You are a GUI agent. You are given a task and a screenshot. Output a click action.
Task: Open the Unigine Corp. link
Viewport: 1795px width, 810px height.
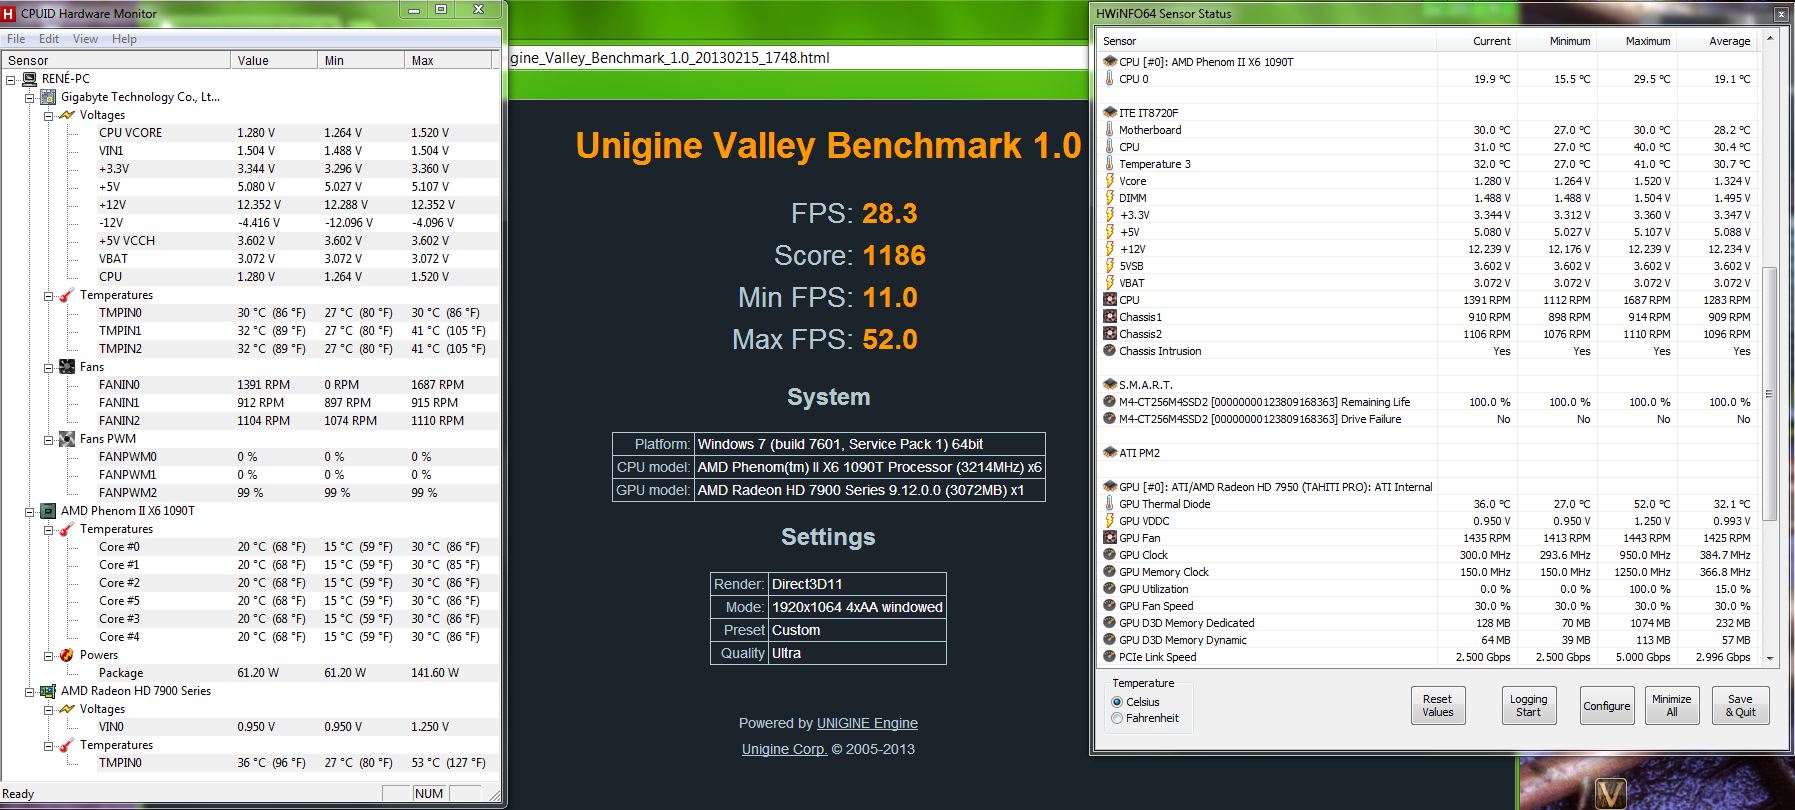pos(784,749)
